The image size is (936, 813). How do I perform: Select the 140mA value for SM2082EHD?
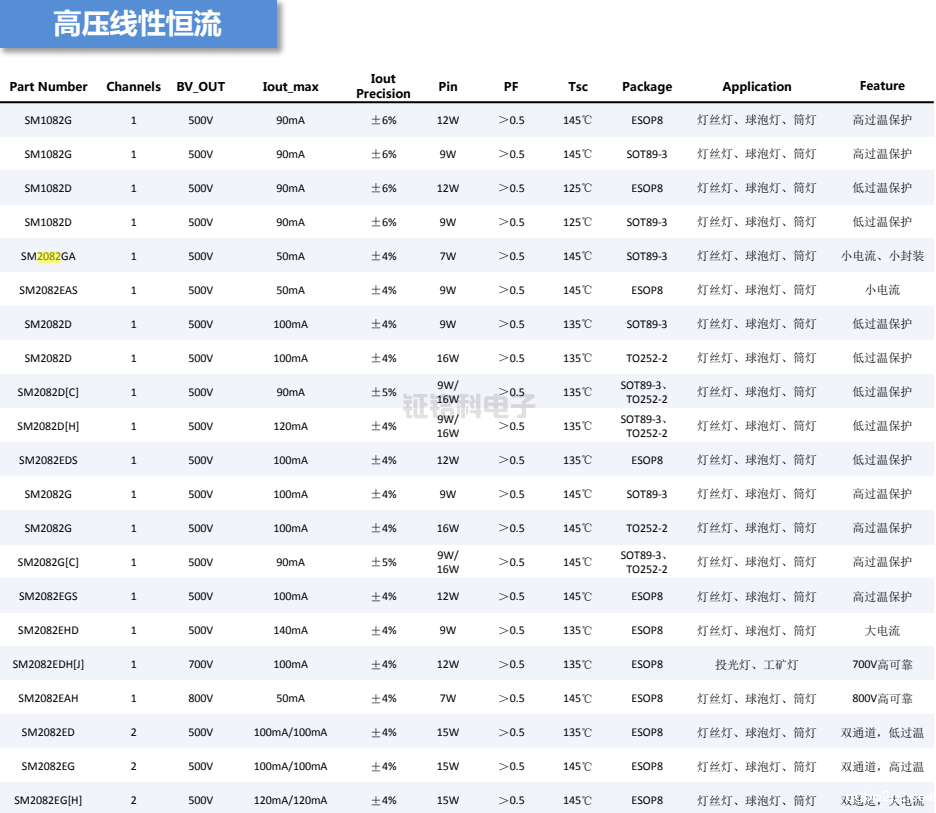point(290,630)
